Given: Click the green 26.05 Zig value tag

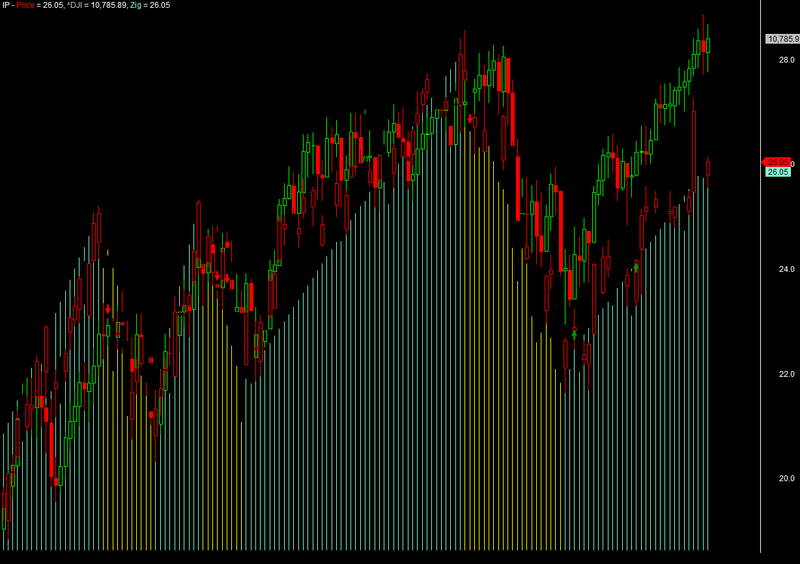Looking at the screenshot, I should point(778,172).
